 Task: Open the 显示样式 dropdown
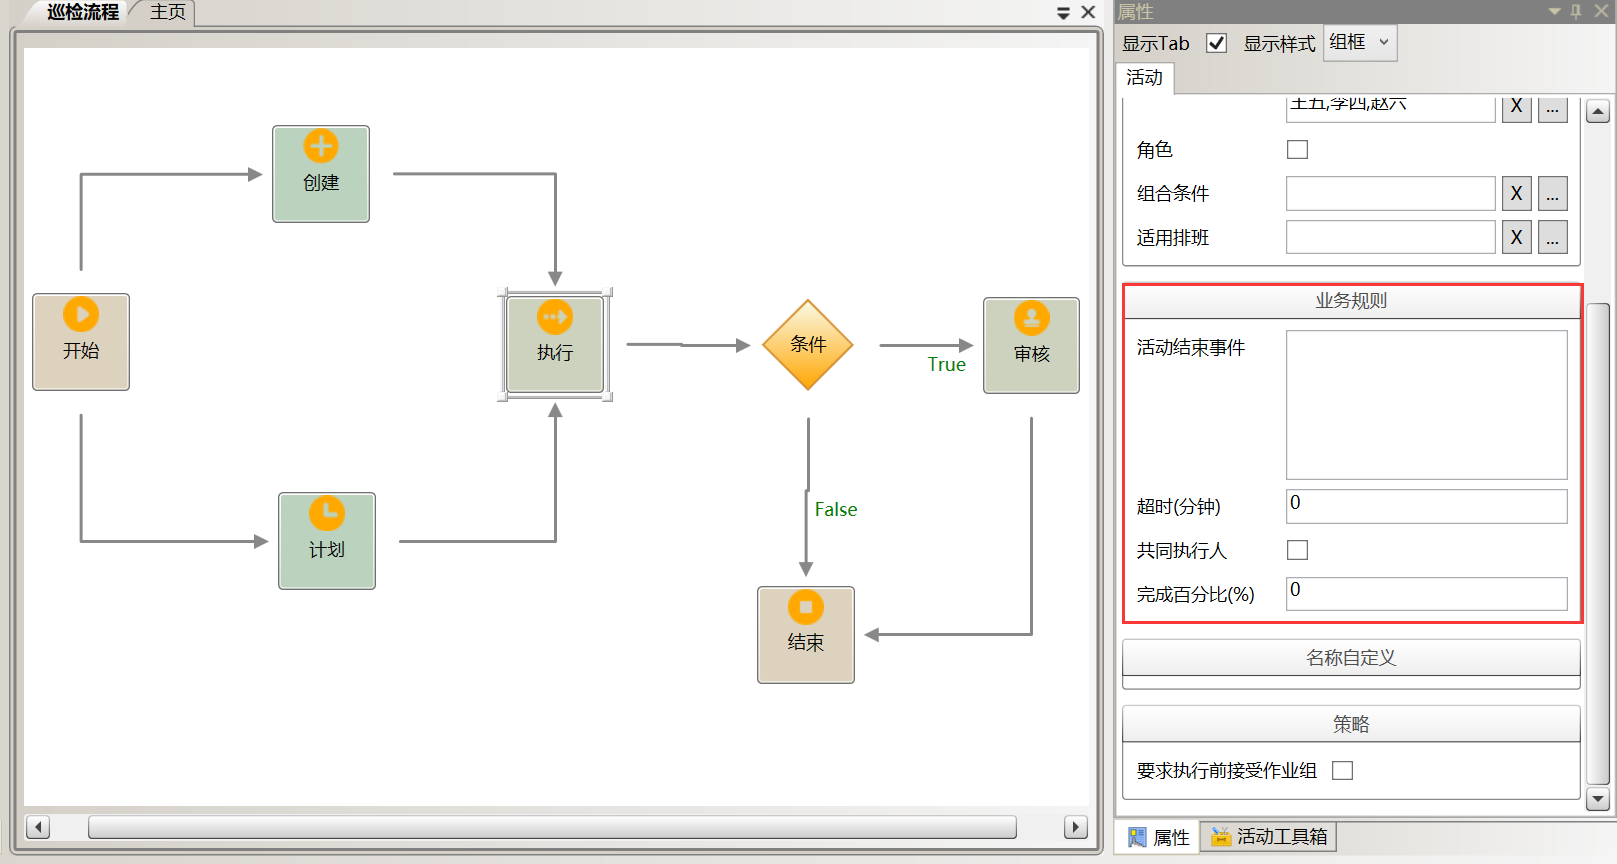coord(1360,43)
